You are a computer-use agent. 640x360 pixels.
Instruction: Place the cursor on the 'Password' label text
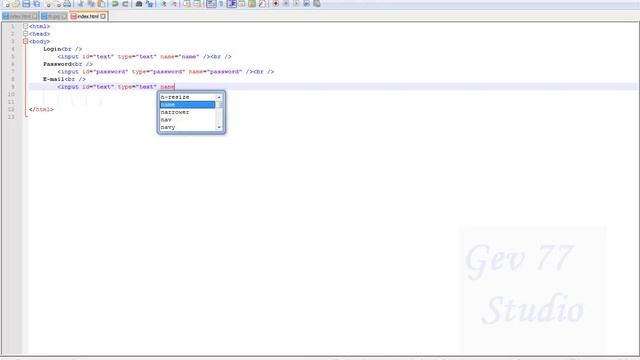pos(57,64)
